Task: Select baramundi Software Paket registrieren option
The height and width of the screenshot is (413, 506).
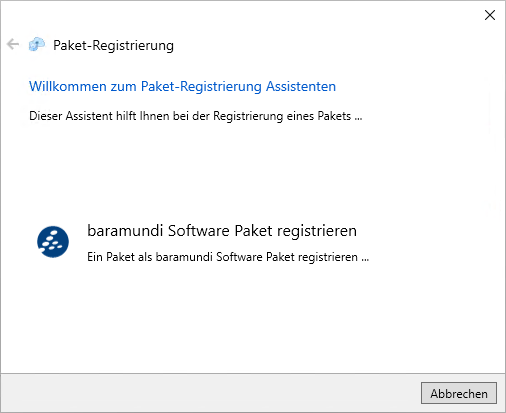Action: [x=222, y=231]
